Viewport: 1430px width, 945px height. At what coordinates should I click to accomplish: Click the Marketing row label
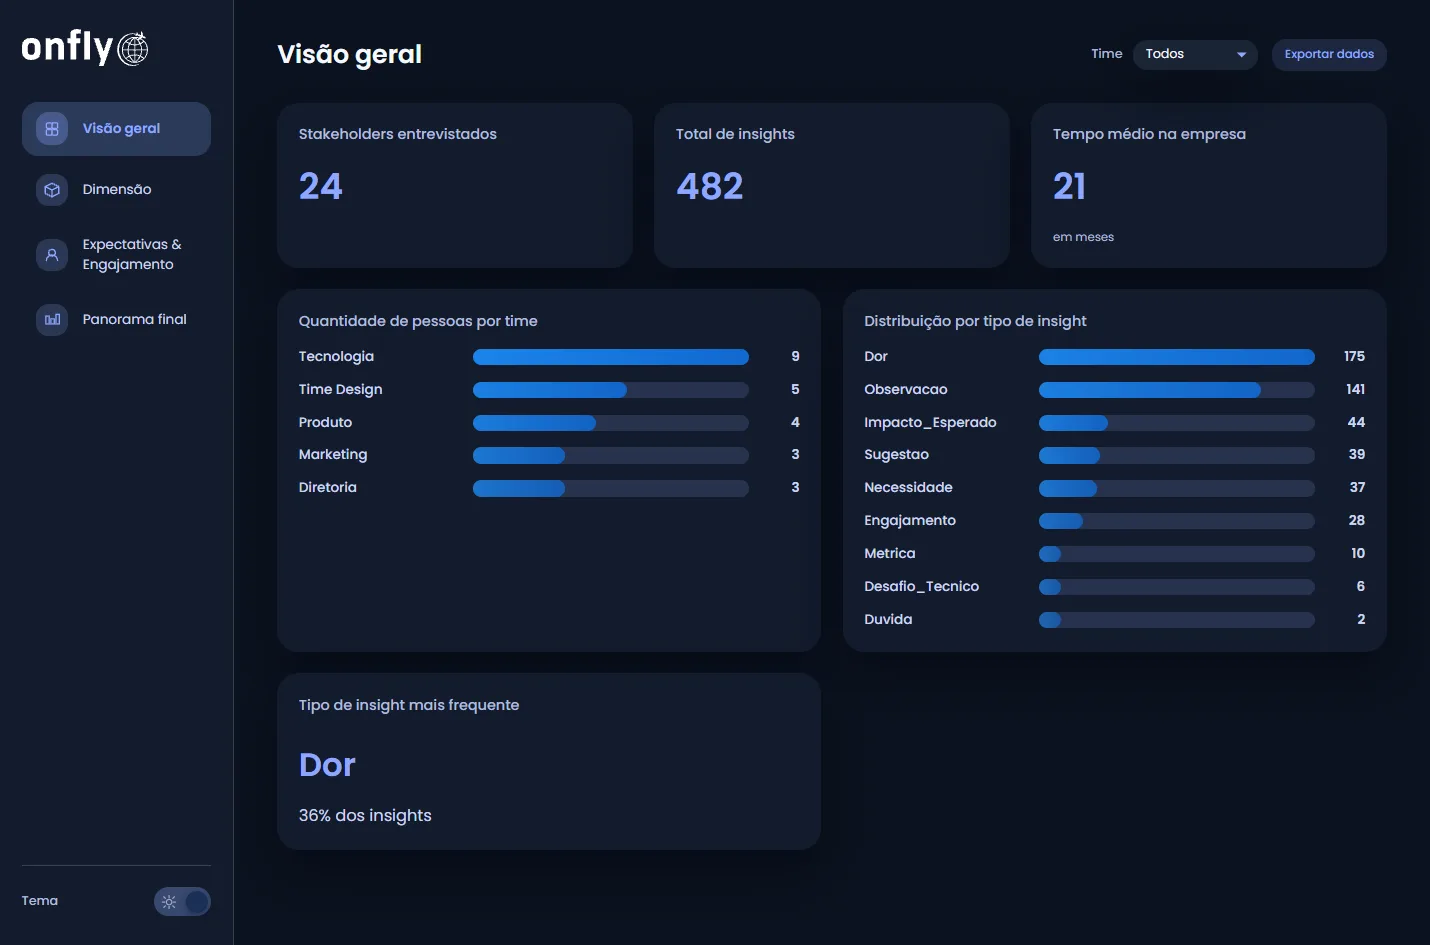(333, 455)
